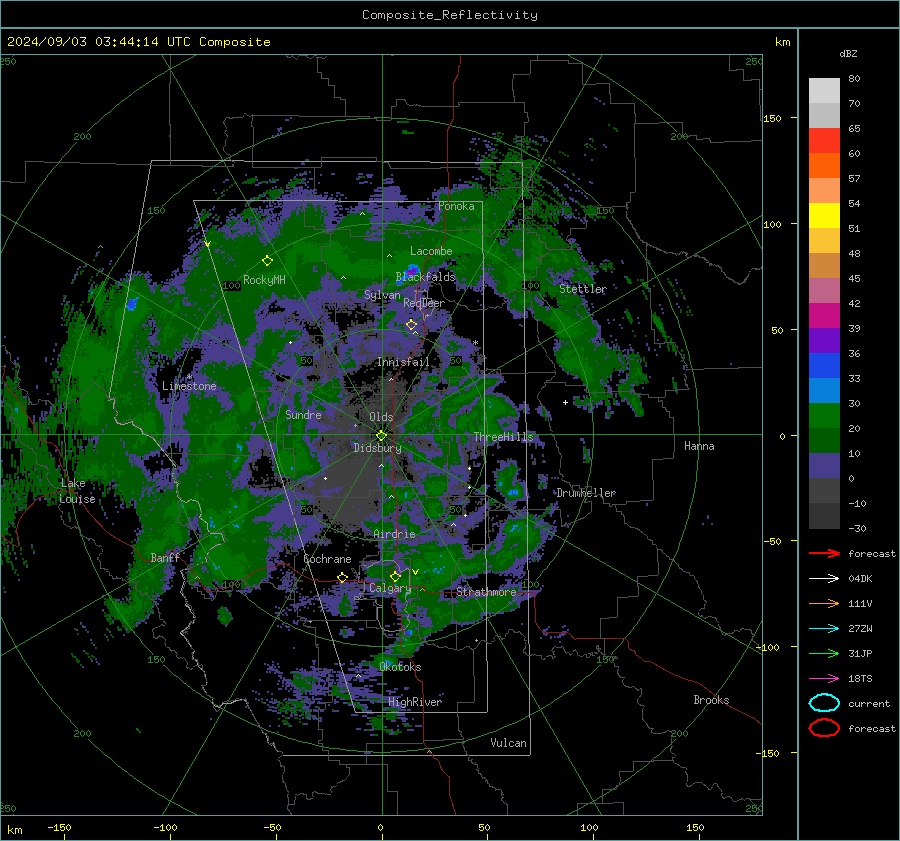Click the -100 tick on bottom axis

165,827
